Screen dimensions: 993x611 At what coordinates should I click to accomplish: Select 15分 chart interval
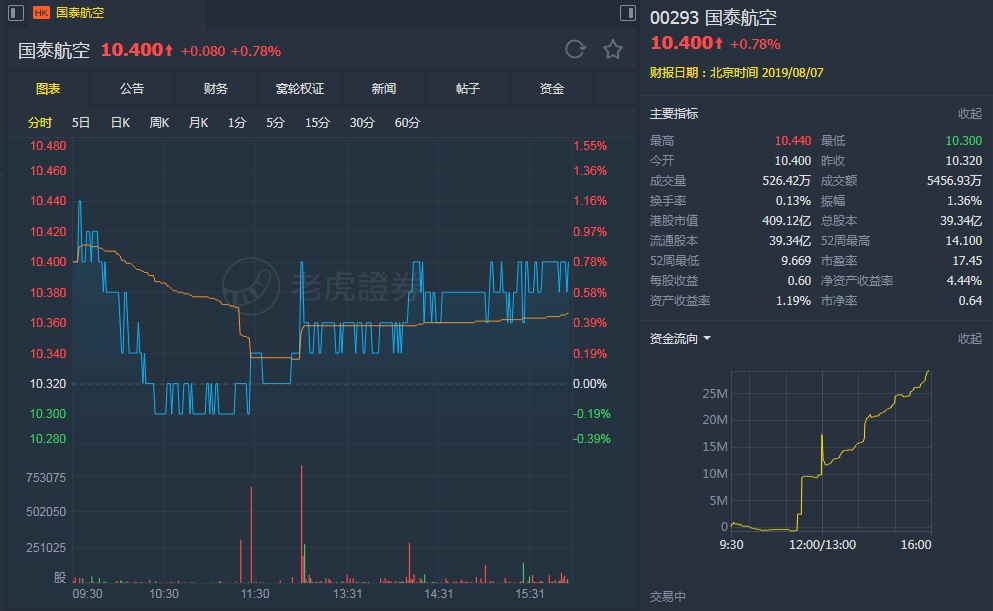pyautogui.click(x=317, y=123)
